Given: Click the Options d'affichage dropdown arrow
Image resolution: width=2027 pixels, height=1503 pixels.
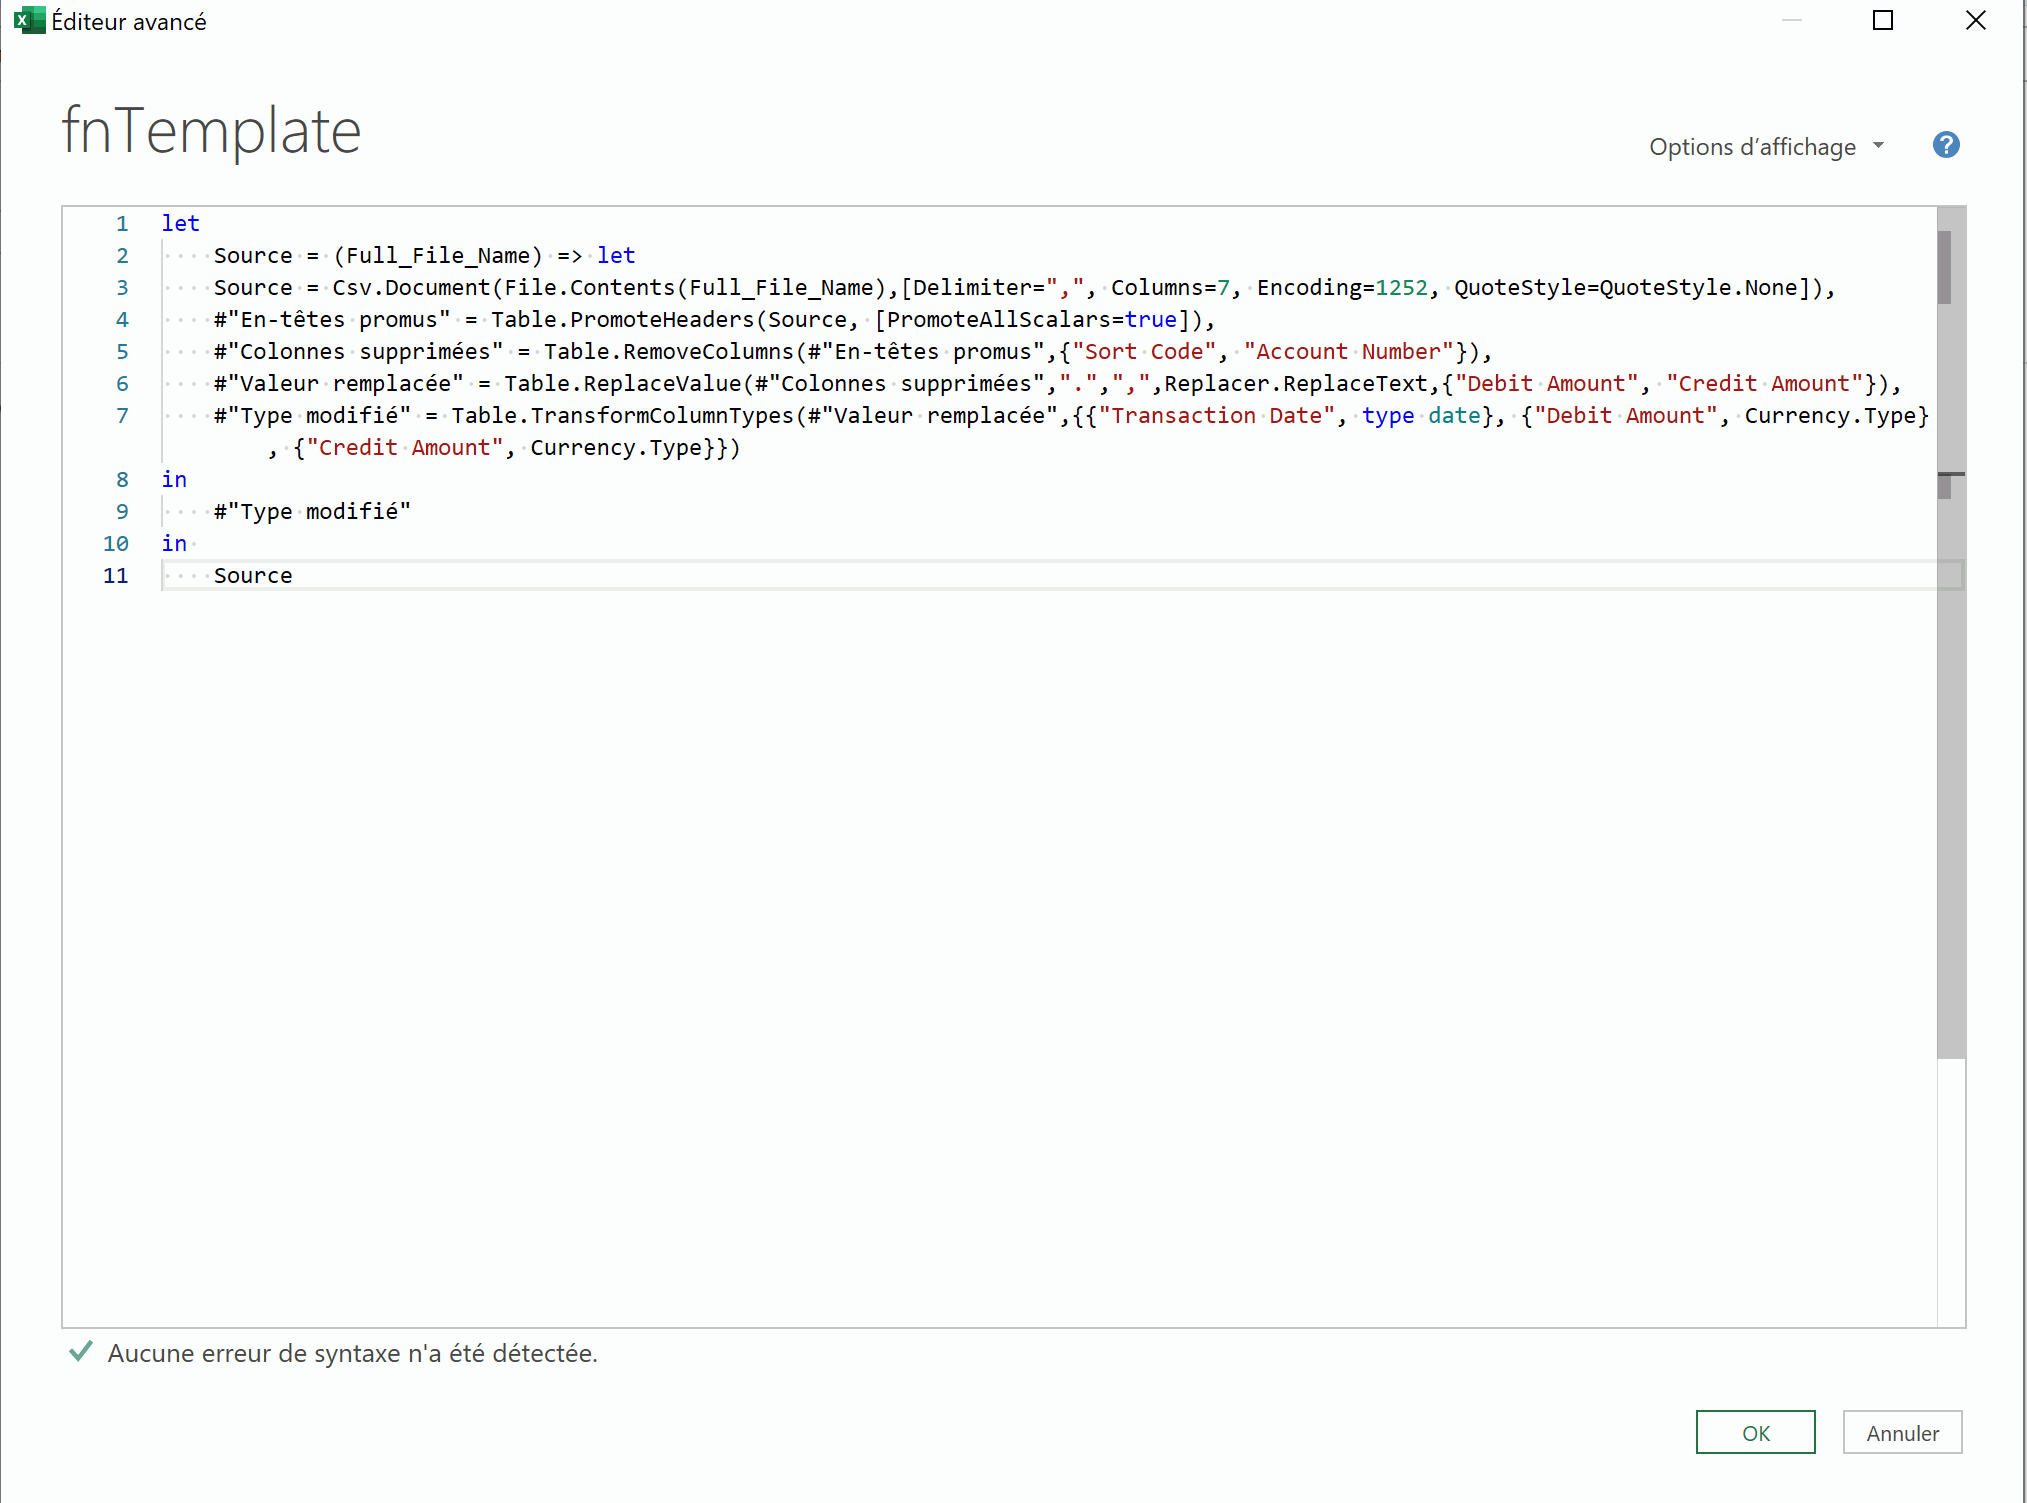Looking at the screenshot, I should click(x=1878, y=146).
